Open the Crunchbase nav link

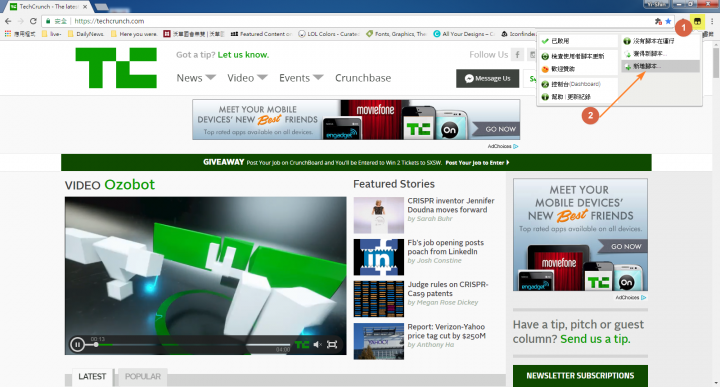click(363, 78)
